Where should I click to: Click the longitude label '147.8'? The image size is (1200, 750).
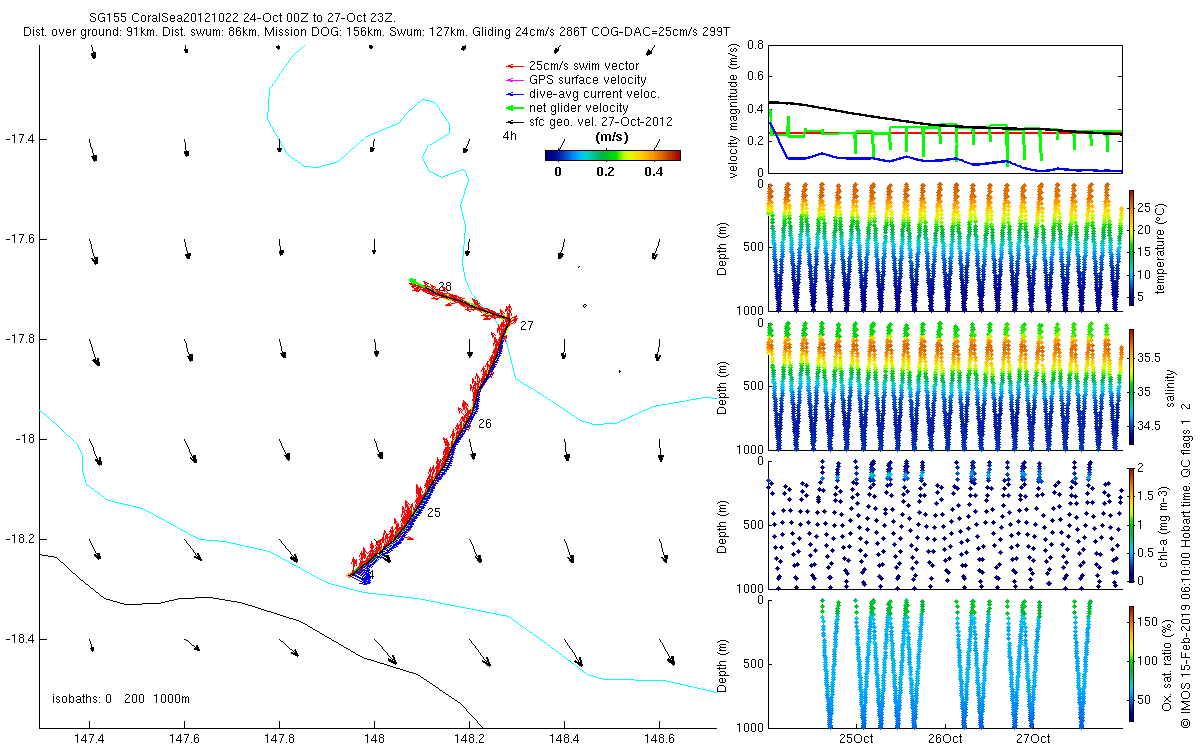click(x=279, y=739)
